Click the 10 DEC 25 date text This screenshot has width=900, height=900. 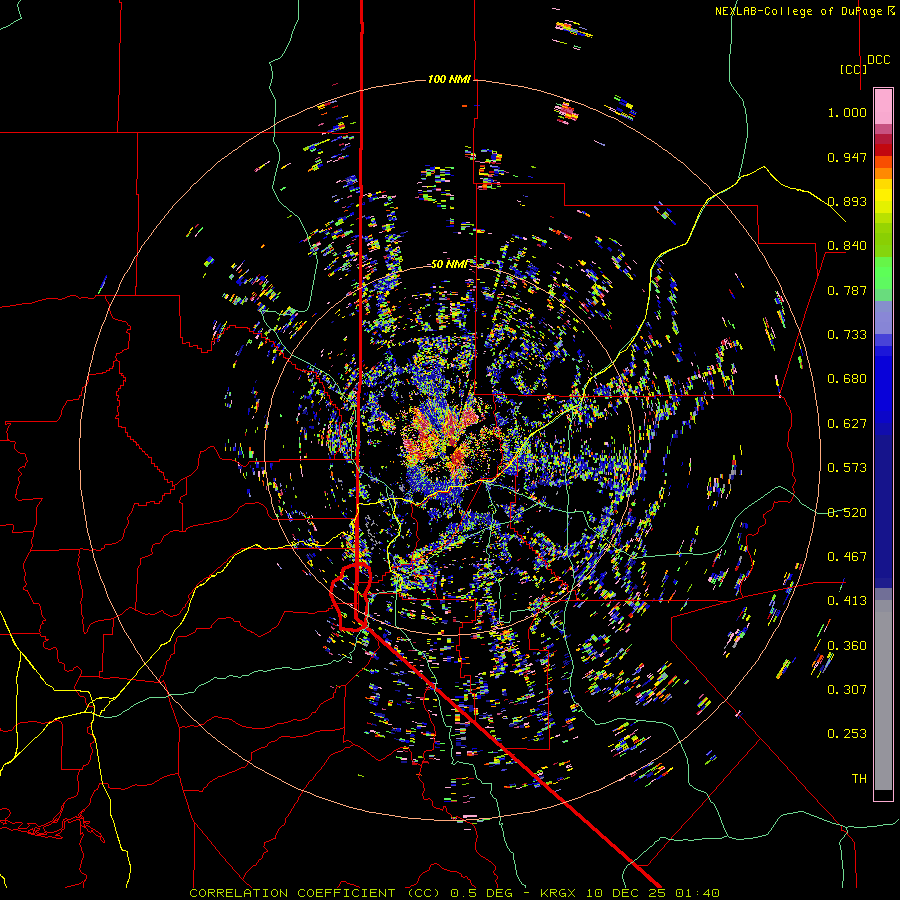point(626,893)
